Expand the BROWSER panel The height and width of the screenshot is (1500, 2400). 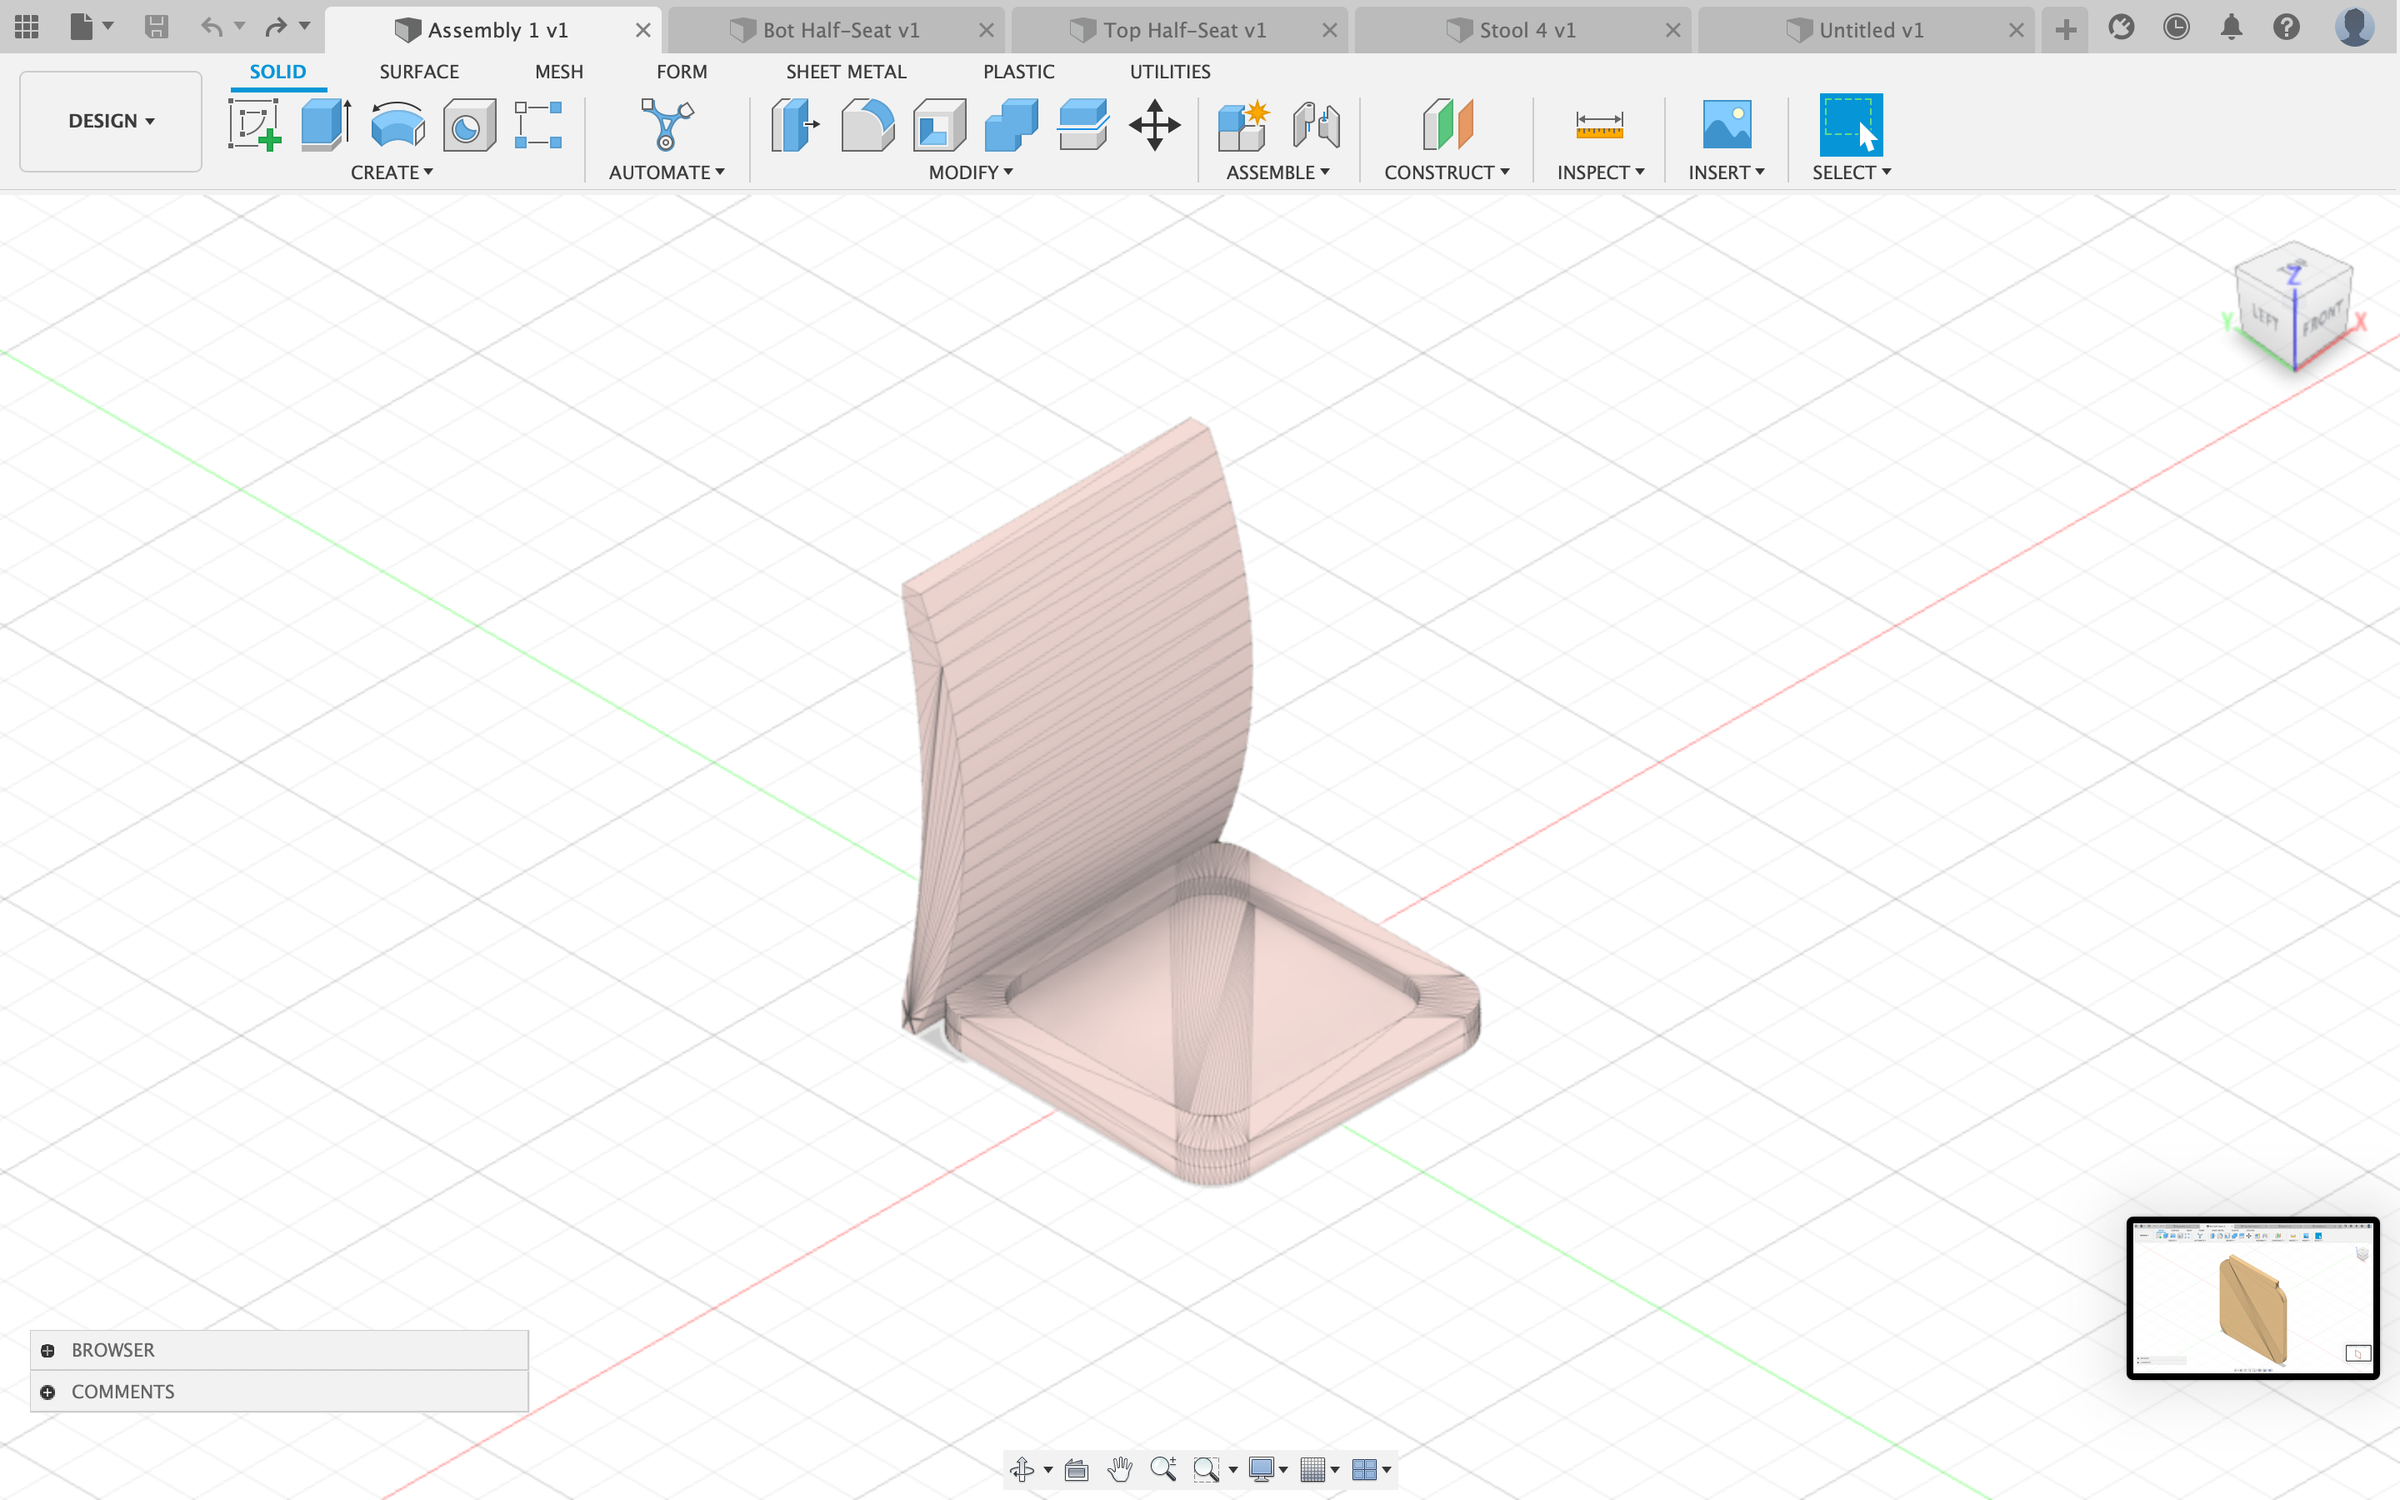pyautogui.click(x=47, y=1350)
